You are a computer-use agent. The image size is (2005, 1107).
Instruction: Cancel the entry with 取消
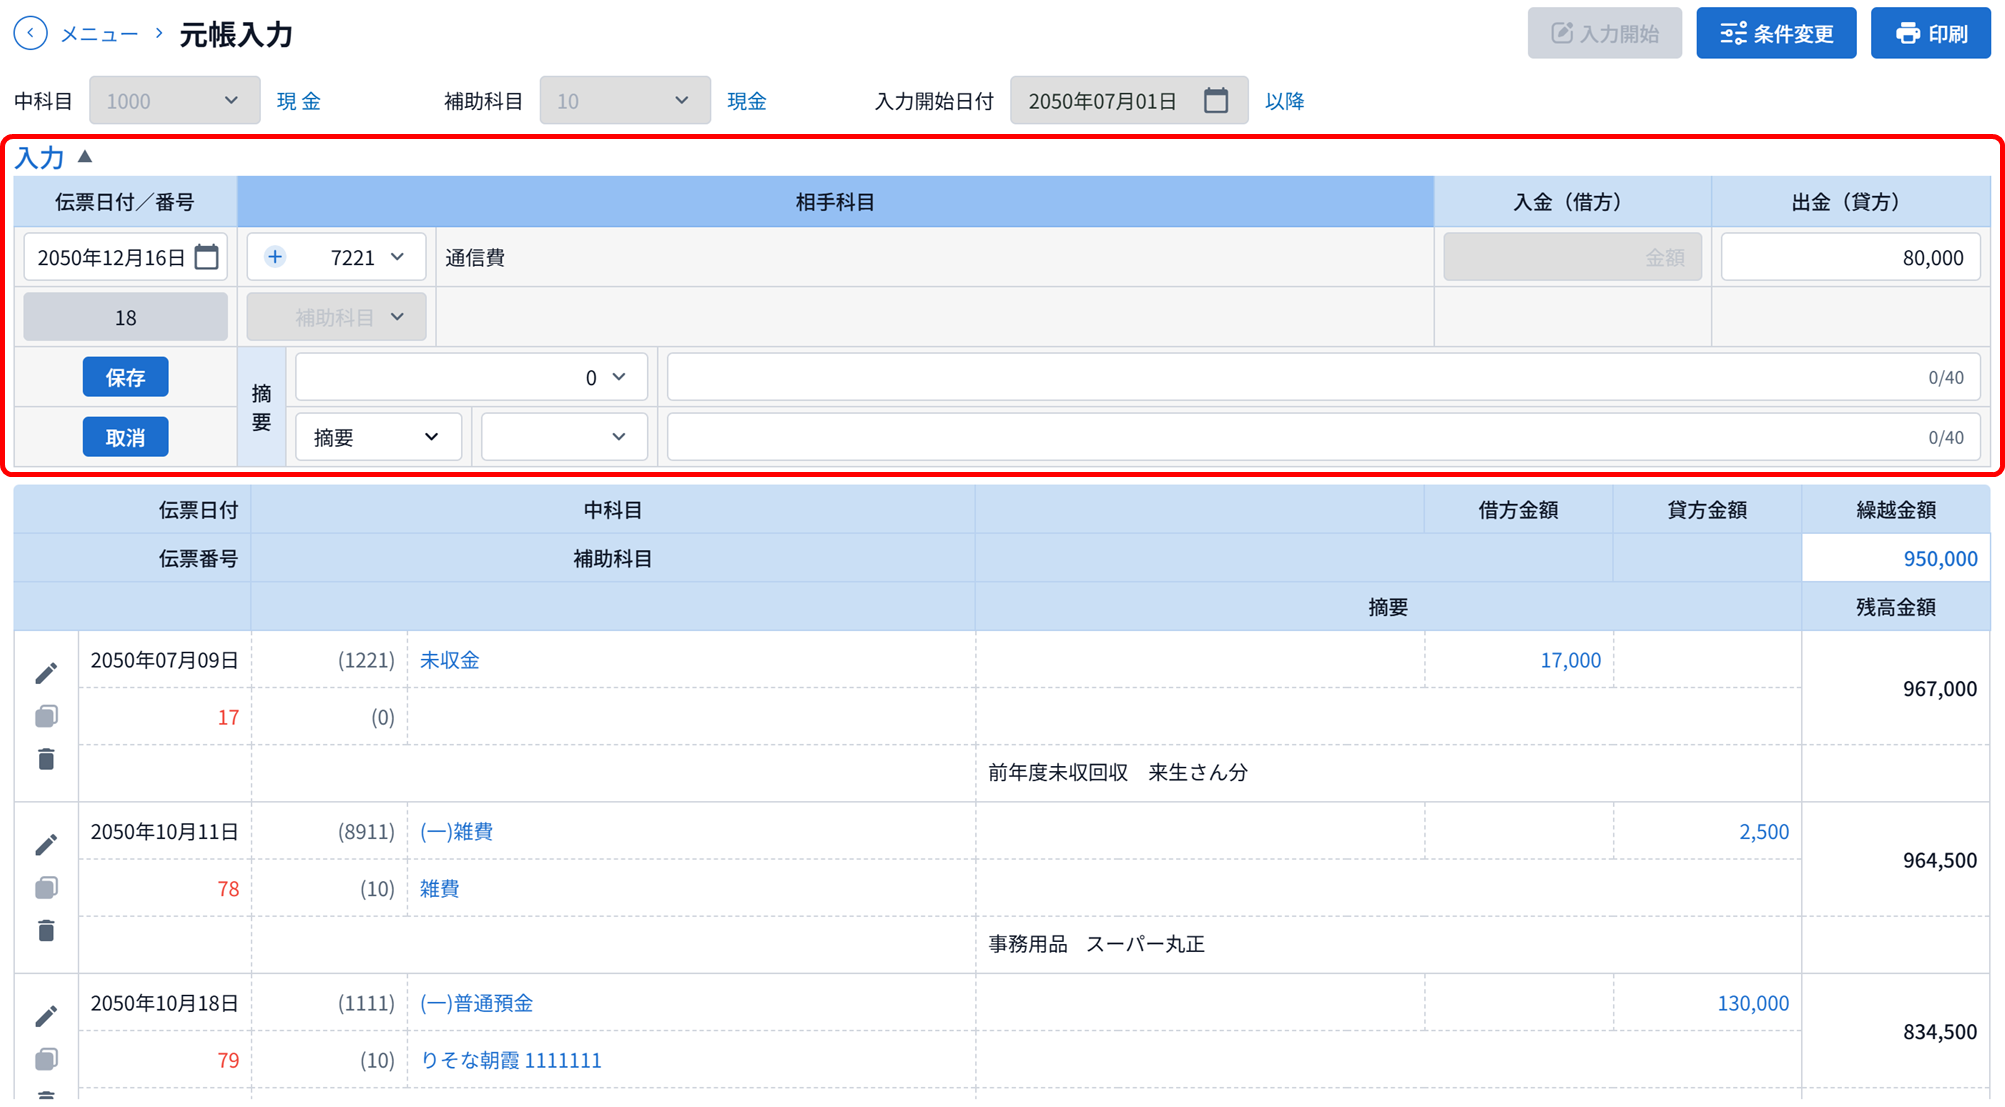click(x=125, y=437)
